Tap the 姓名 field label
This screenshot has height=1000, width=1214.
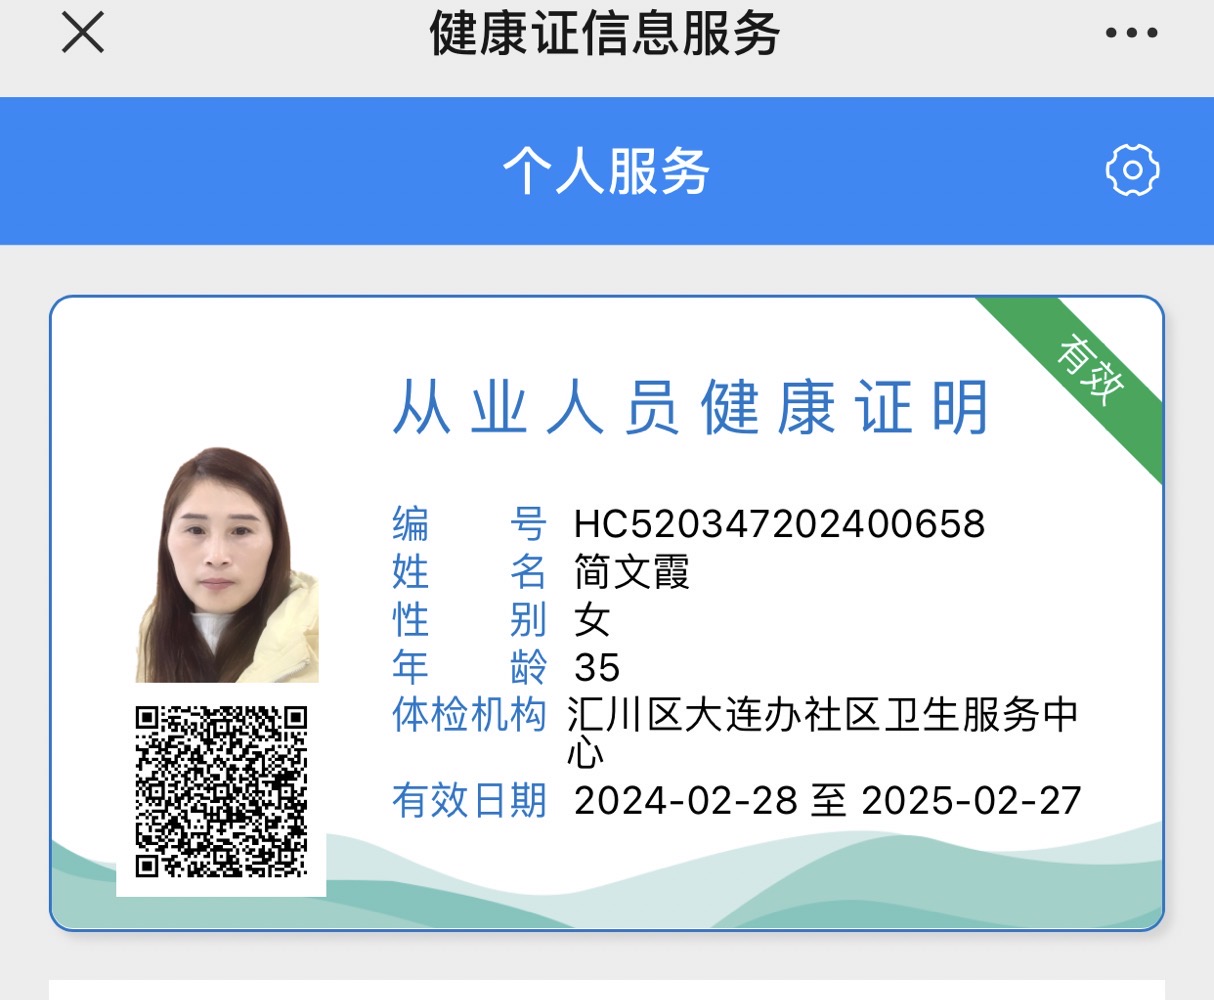point(468,572)
